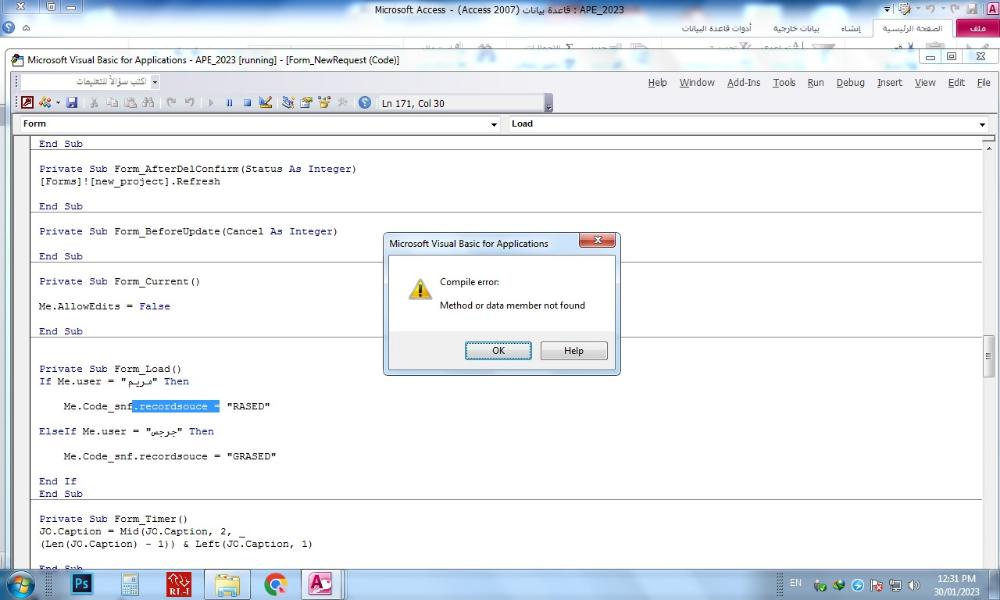Screen dimensions: 1000x600
Task: Click the Microsoft Access taskbar icon
Action: 321,584
